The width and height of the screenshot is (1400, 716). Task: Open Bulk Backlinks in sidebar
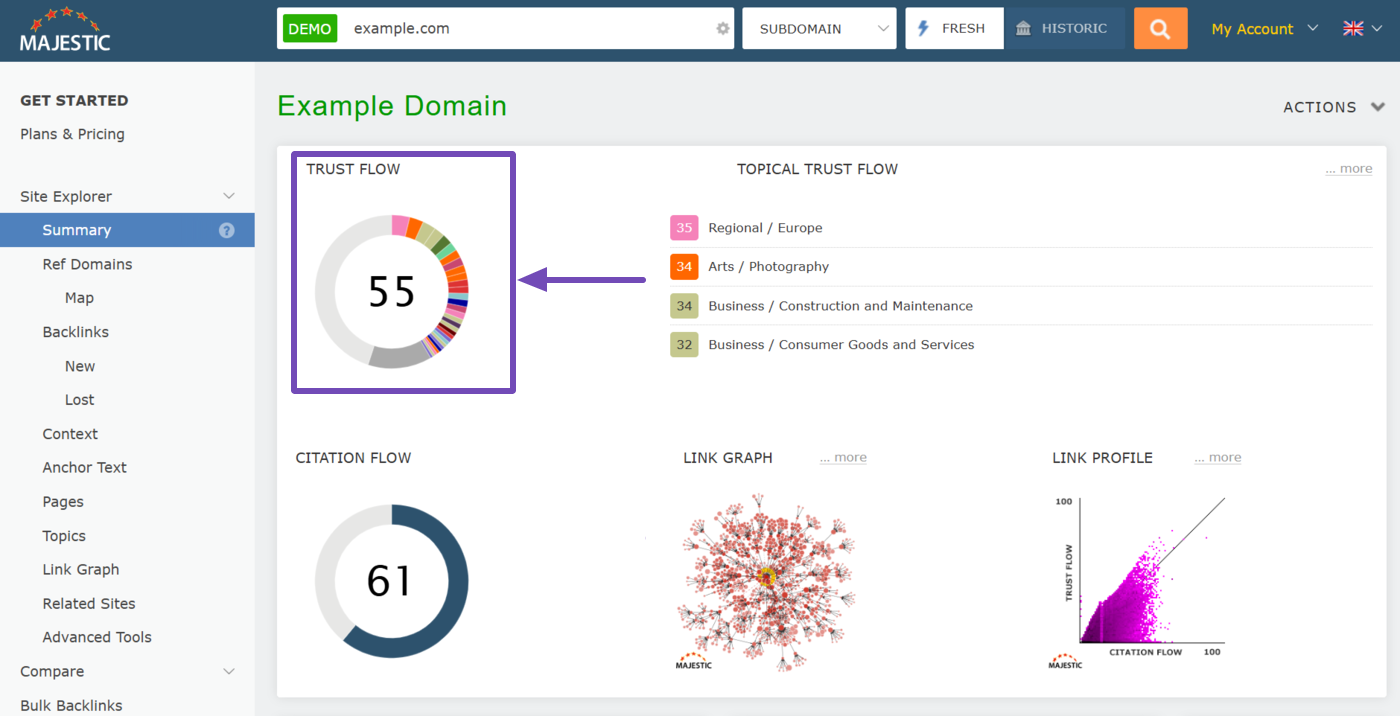coord(71,705)
